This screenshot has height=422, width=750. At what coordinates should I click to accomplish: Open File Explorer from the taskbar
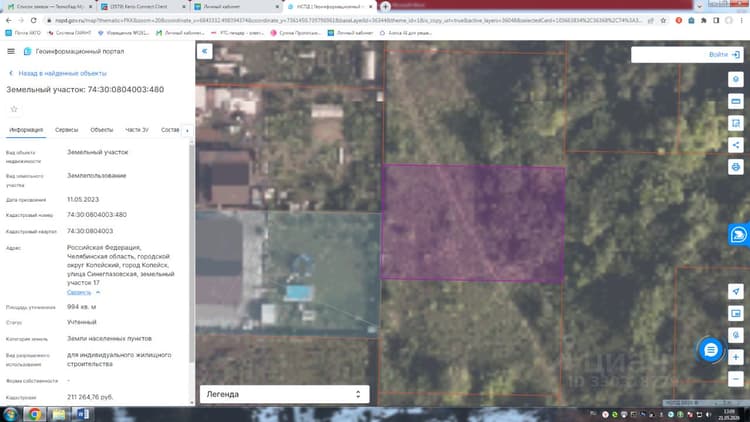tap(58, 414)
